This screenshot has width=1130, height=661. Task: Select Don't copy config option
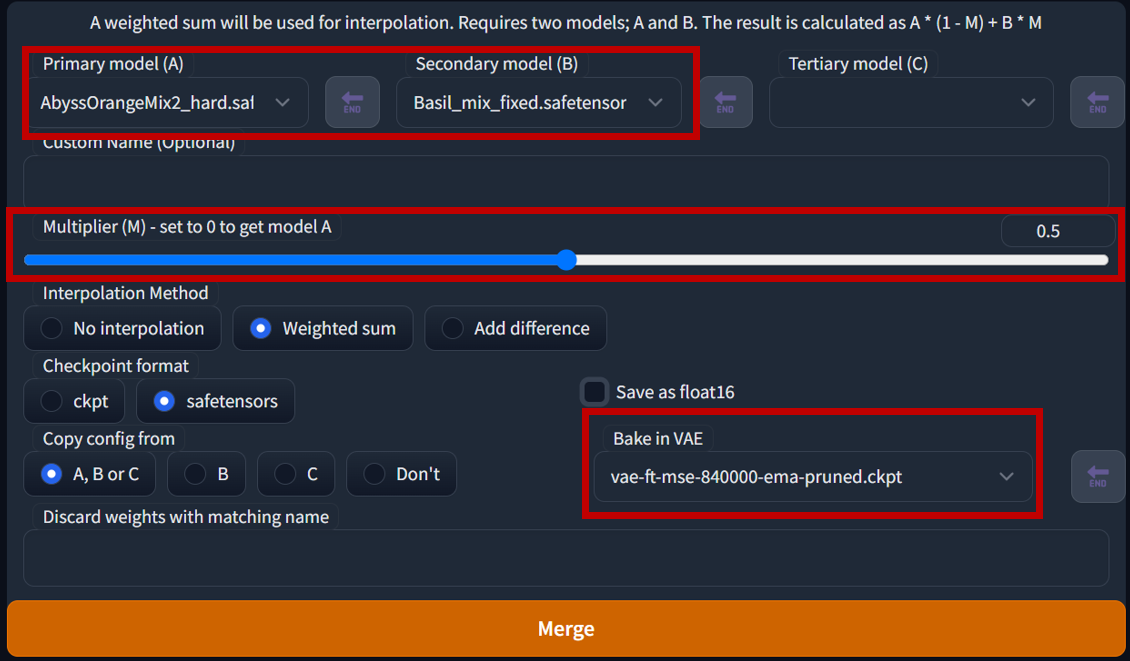[401, 474]
